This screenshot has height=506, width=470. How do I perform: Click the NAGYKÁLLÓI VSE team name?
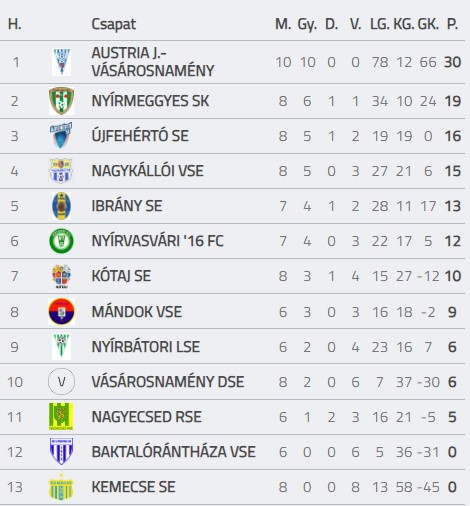coord(147,171)
